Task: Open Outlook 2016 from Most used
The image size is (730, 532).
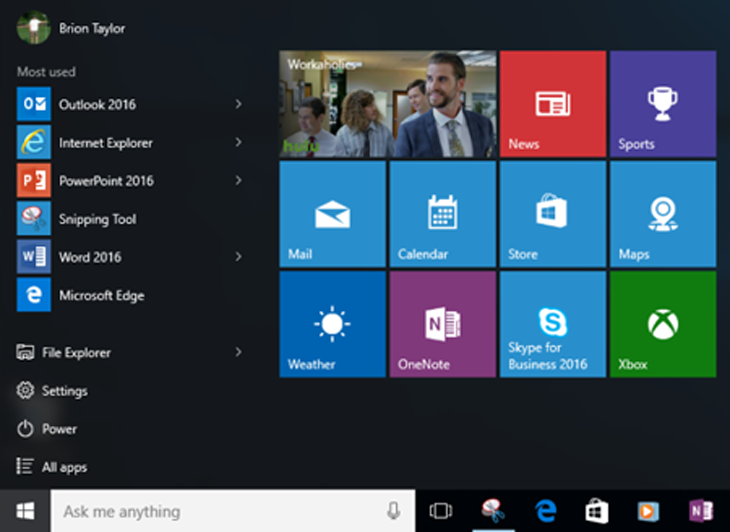Action: 130,104
